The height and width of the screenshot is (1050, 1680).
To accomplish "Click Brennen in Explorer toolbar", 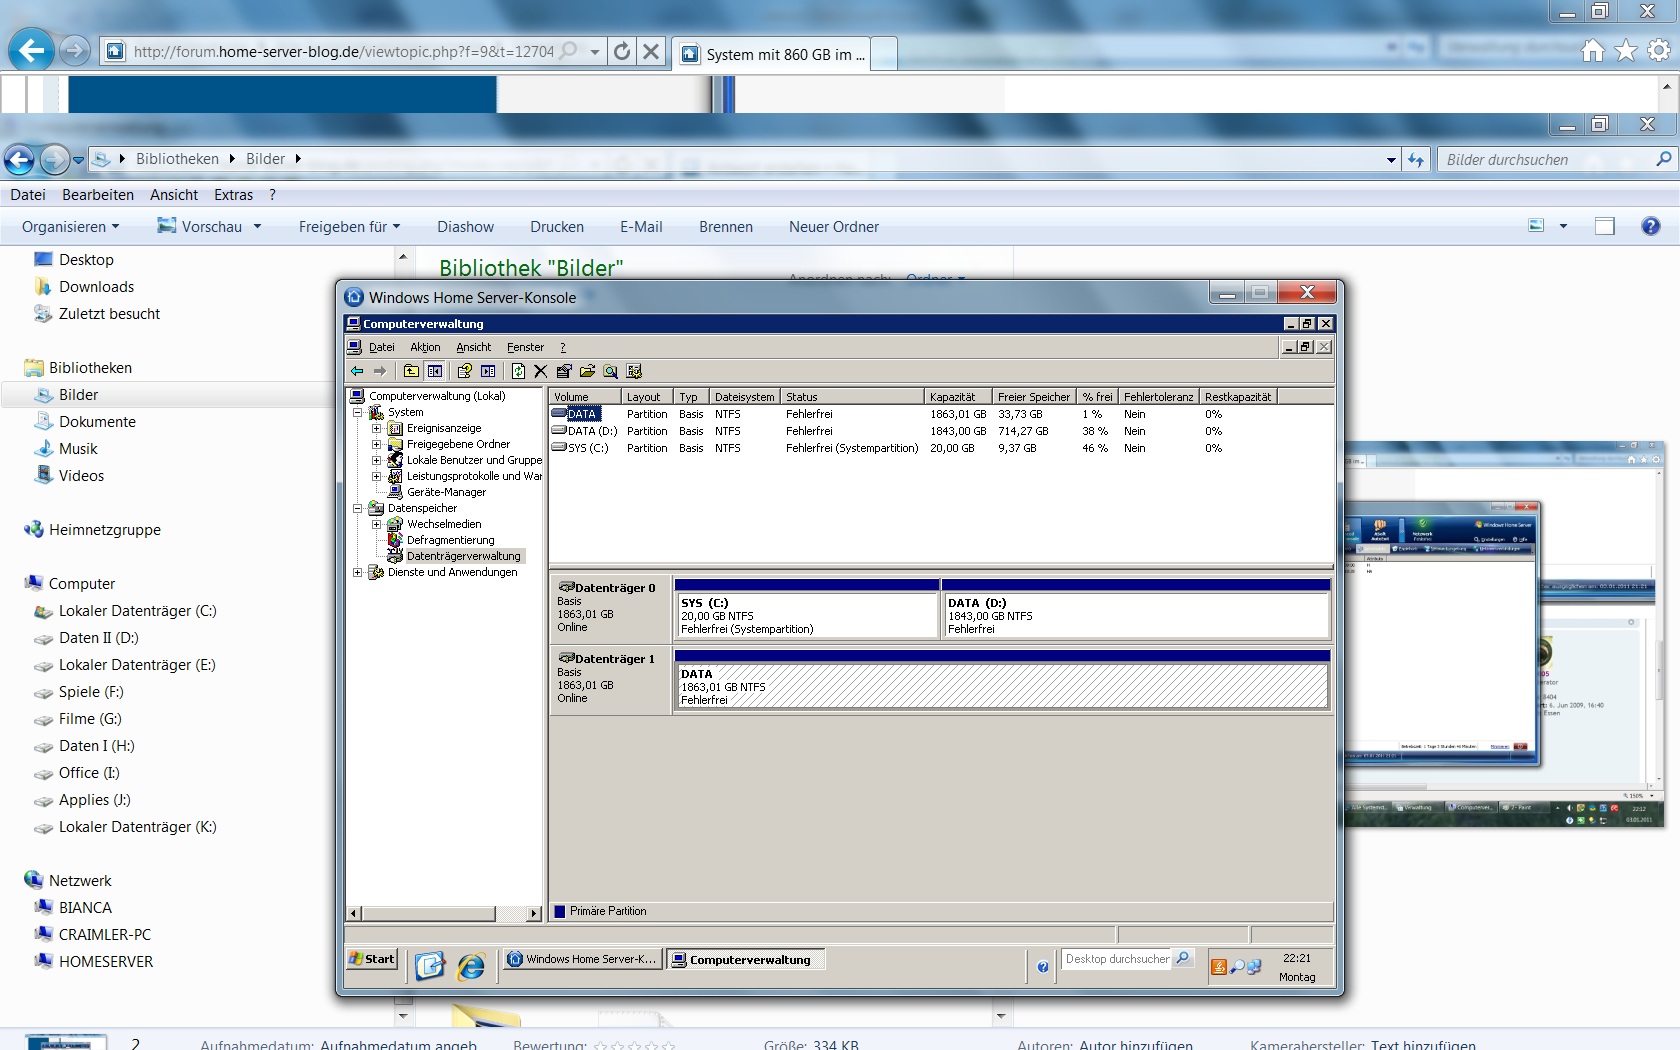I will [726, 227].
